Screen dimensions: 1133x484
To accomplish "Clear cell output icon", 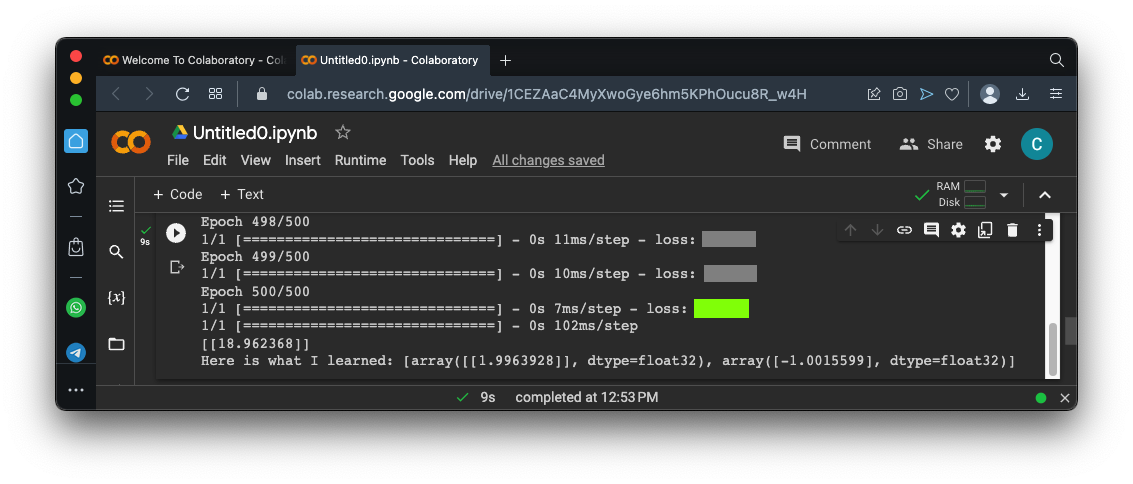I will (x=177, y=267).
